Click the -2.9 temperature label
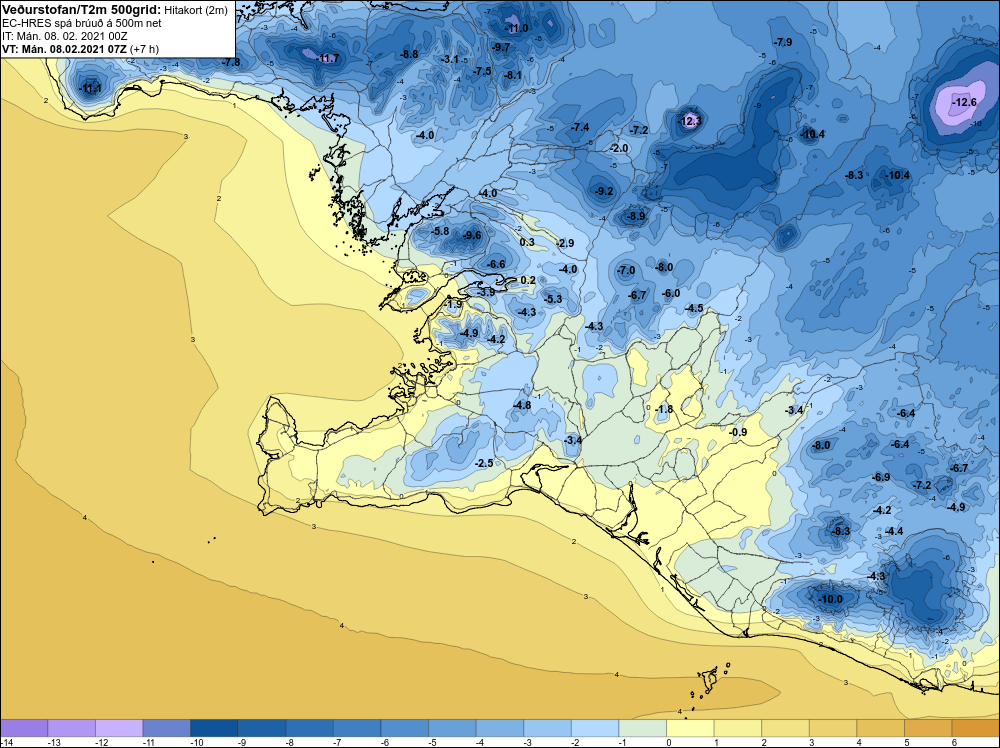 [564, 243]
